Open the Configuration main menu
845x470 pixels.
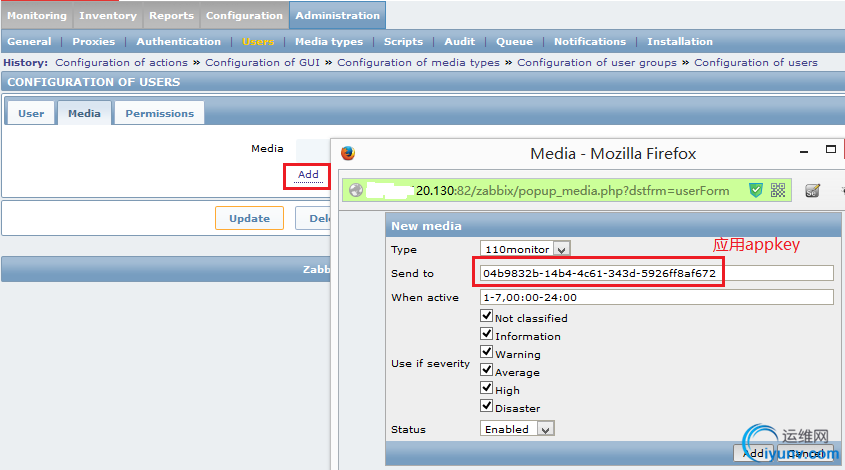click(x=244, y=16)
